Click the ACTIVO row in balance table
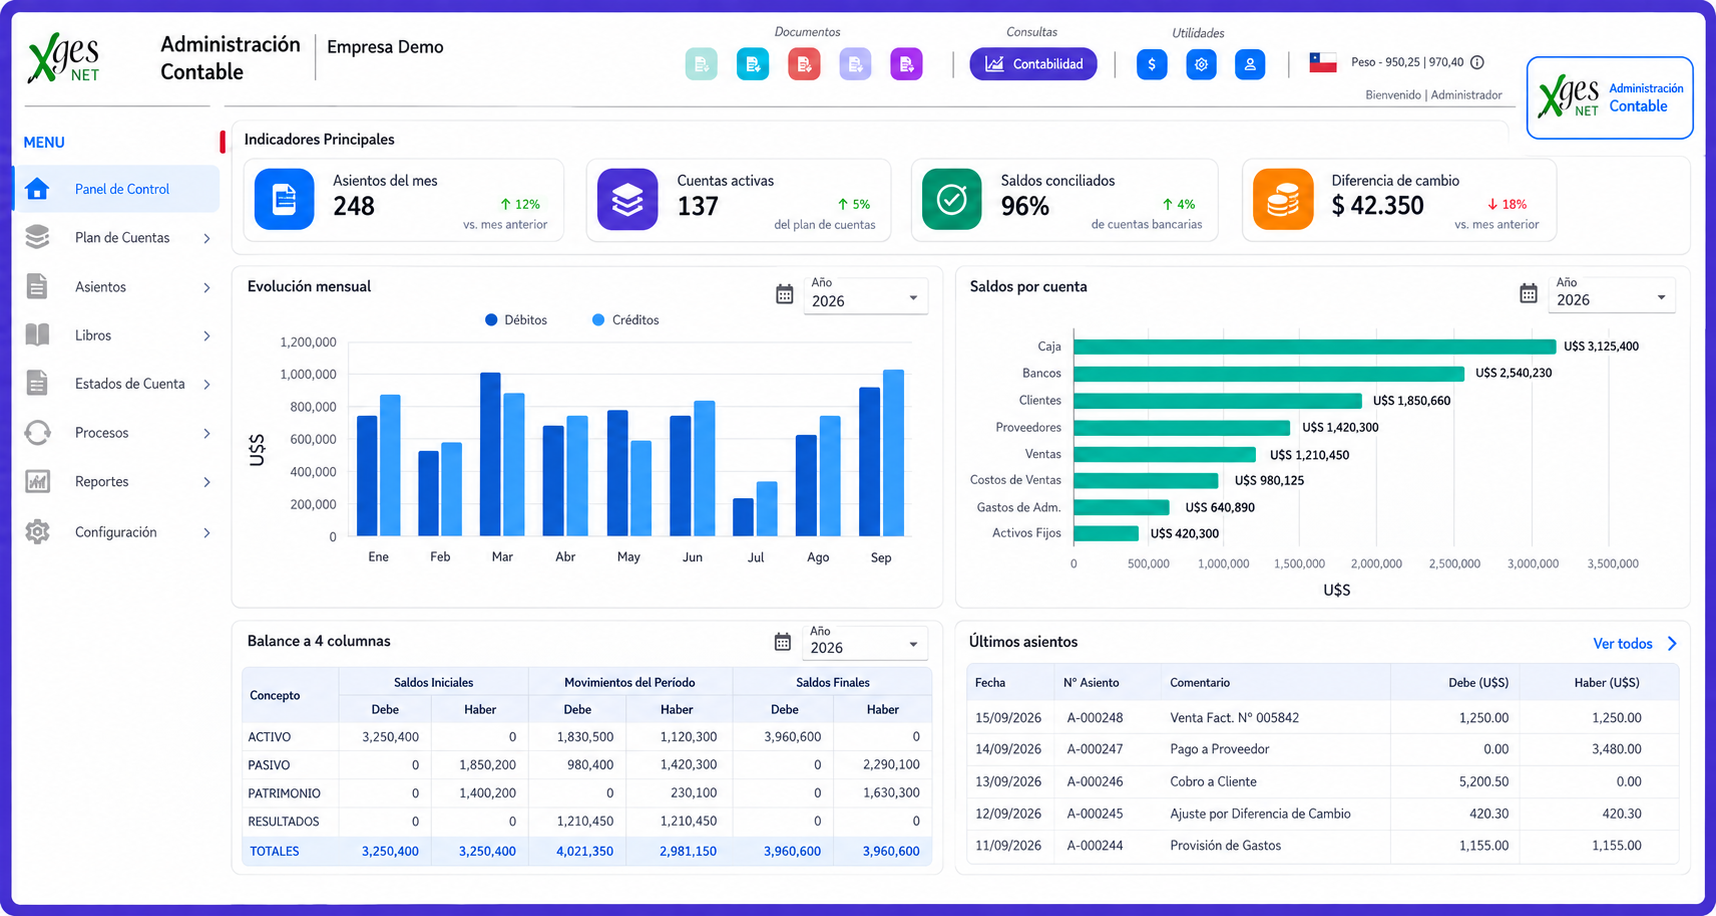Image resolution: width=1716 pixels, height=916 pixels. (587, 736)
